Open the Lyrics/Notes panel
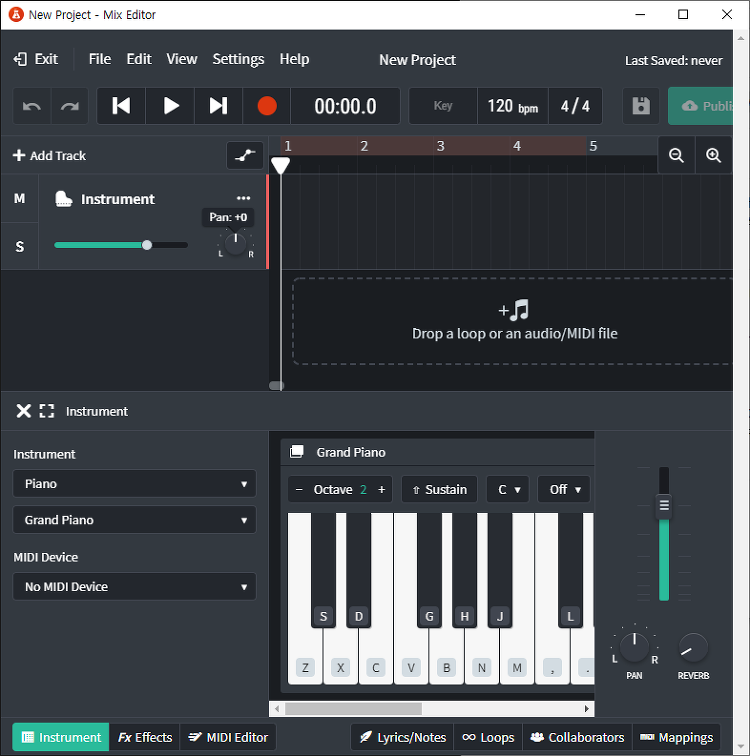Viewport: 750px width, 756px height. pos(402,737)
